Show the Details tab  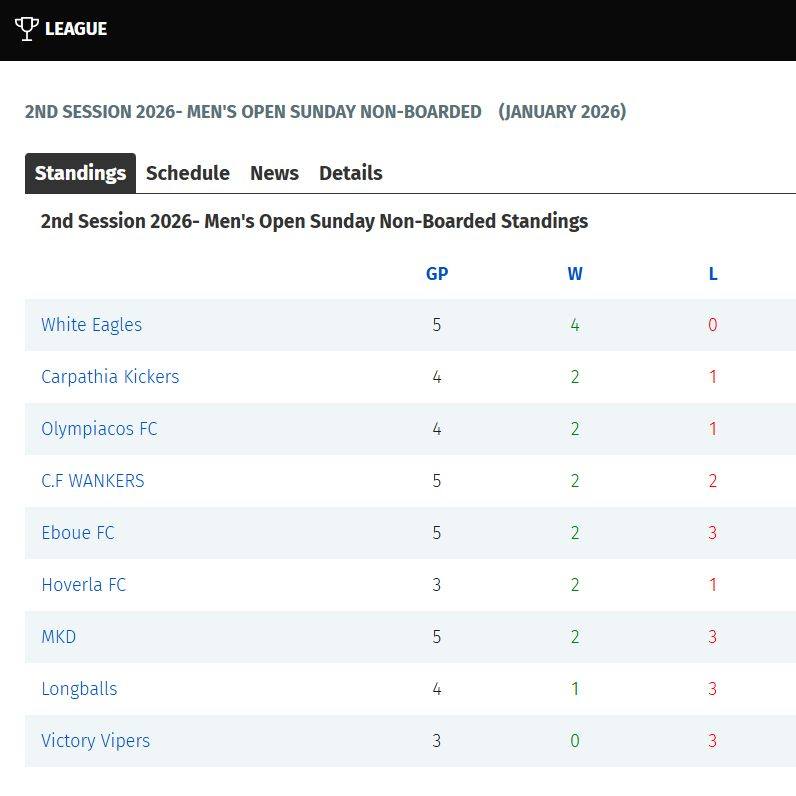(x=350, y=173)
